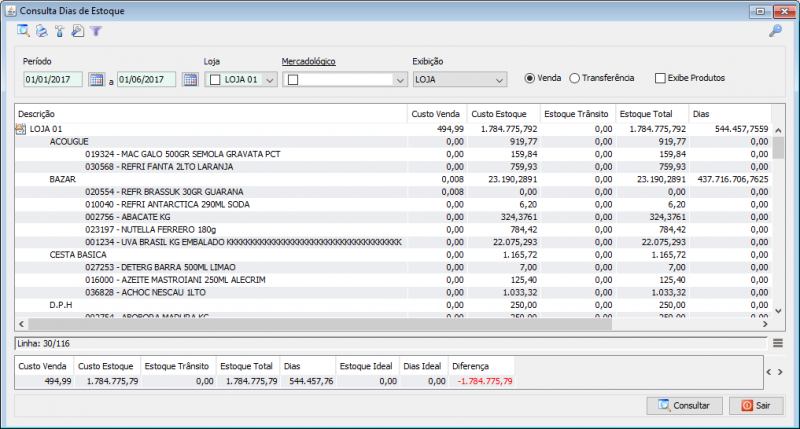This screenshot has height=429, width=800.
Task: Click the red Diferença value -1.784.775,79
Action: pos(485,382)
